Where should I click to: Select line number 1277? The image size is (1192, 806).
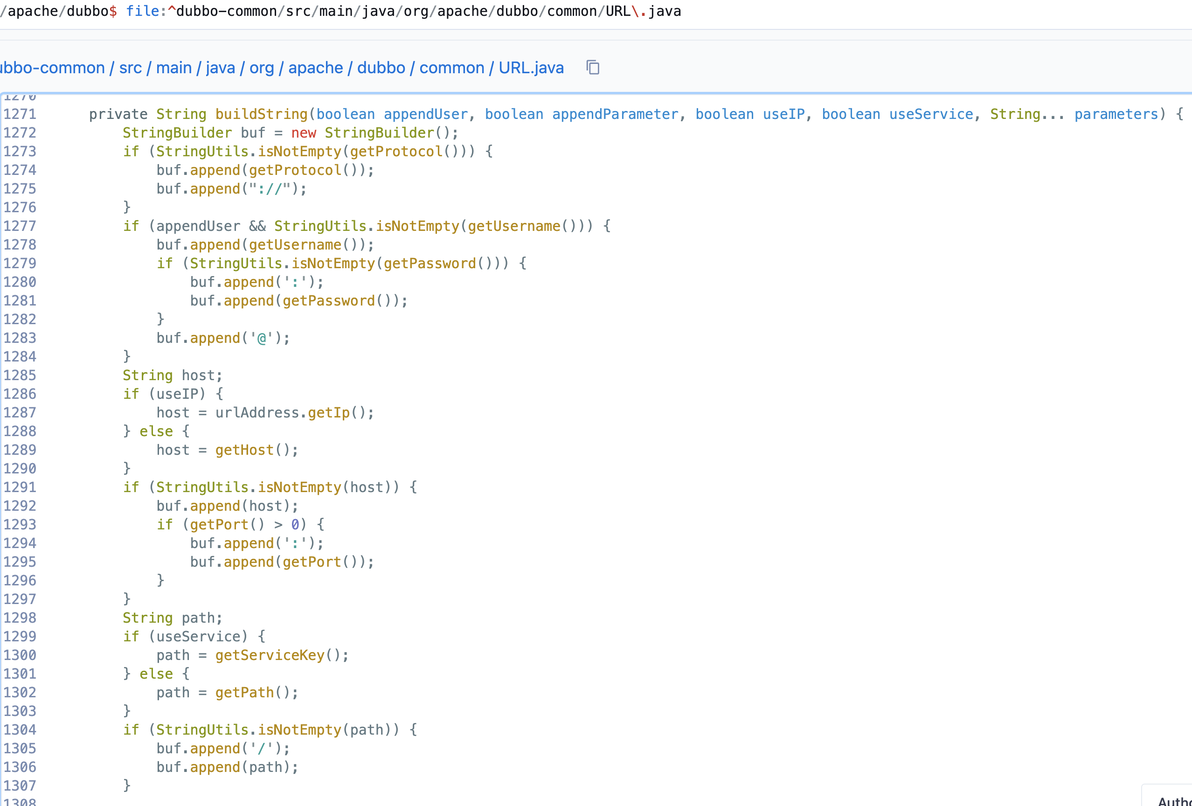19,226
